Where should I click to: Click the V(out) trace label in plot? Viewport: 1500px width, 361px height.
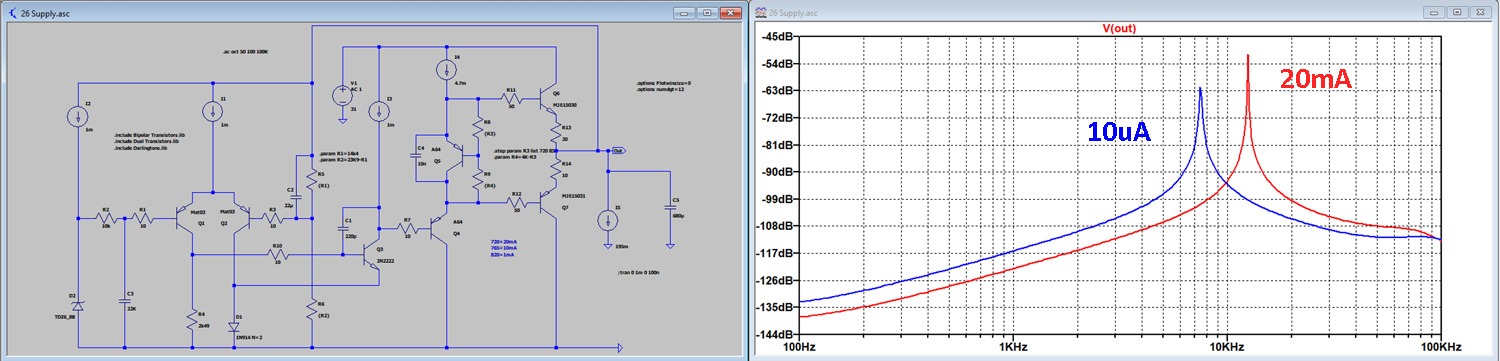click(1120, 28)
